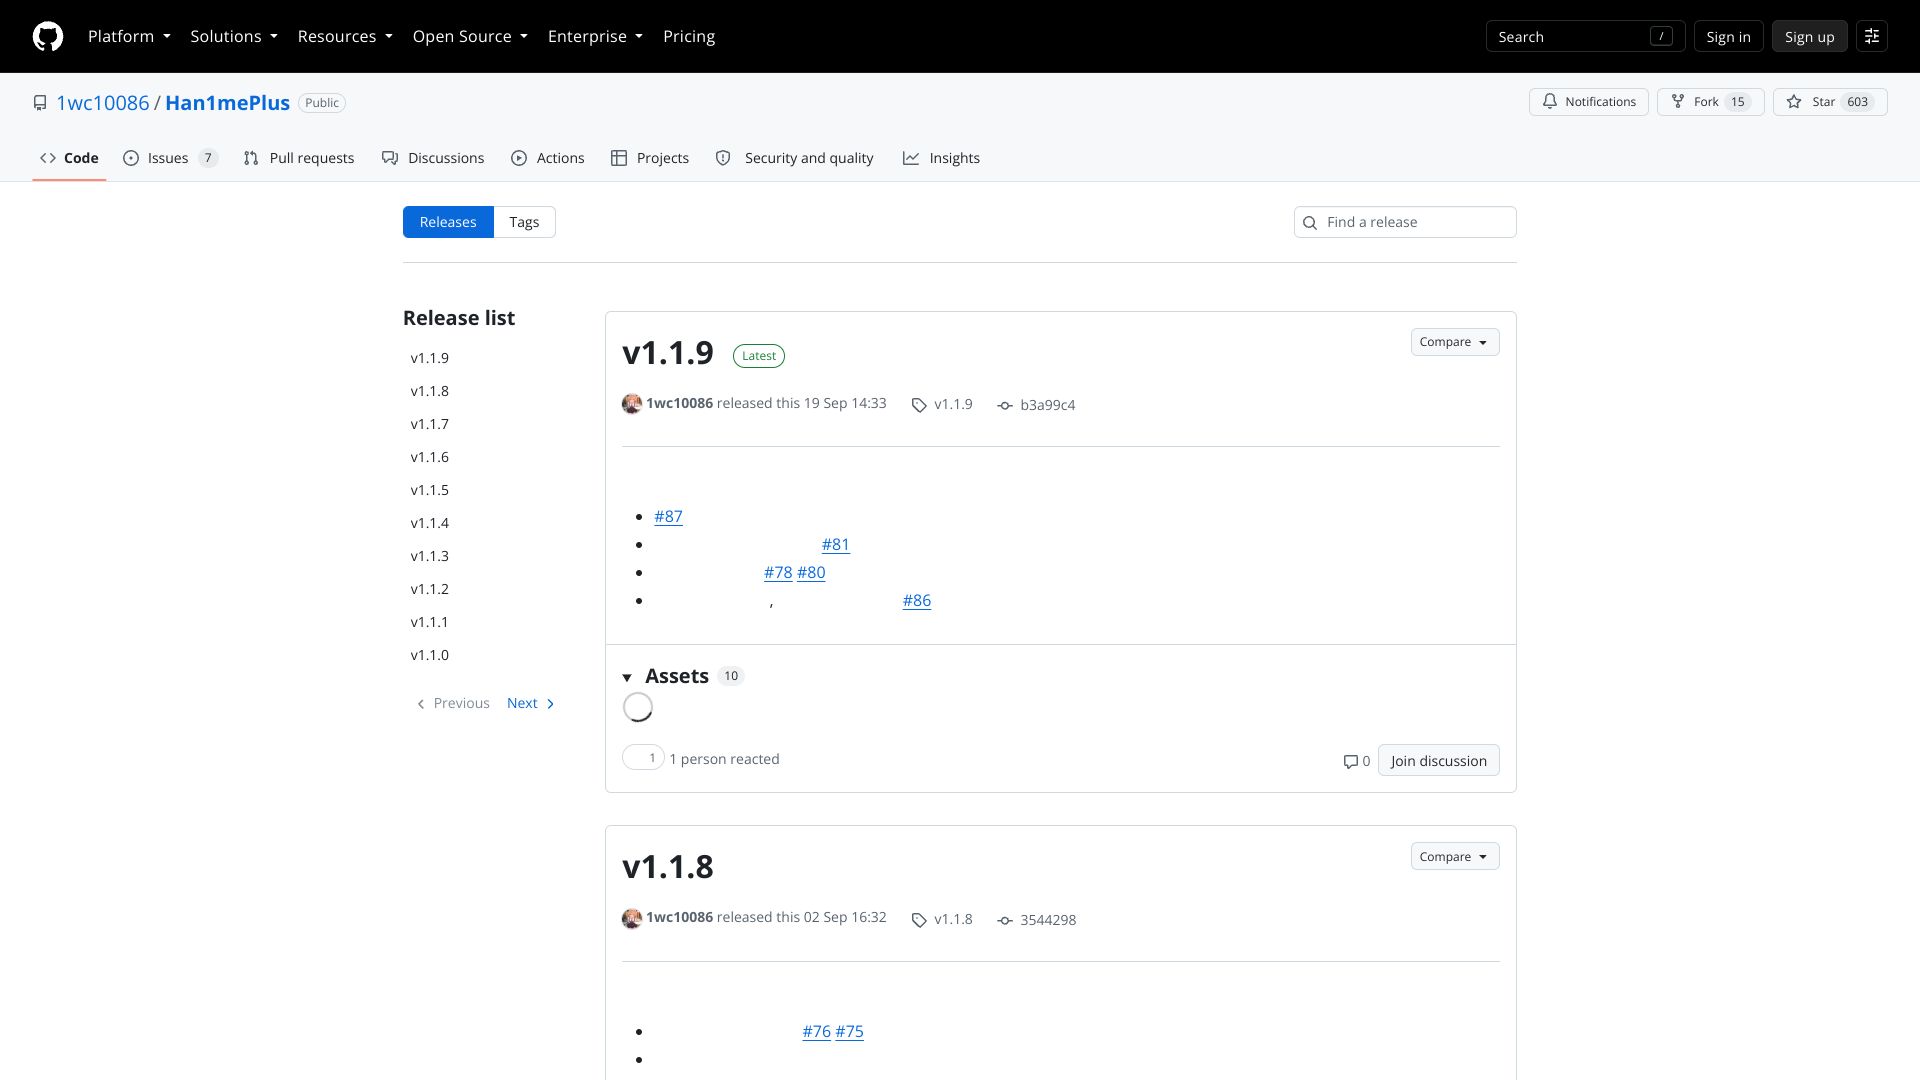Select v1.1.9 in release list
Image resolution: width=1920 pixels, height=1080 pixels.
point(430,358)
